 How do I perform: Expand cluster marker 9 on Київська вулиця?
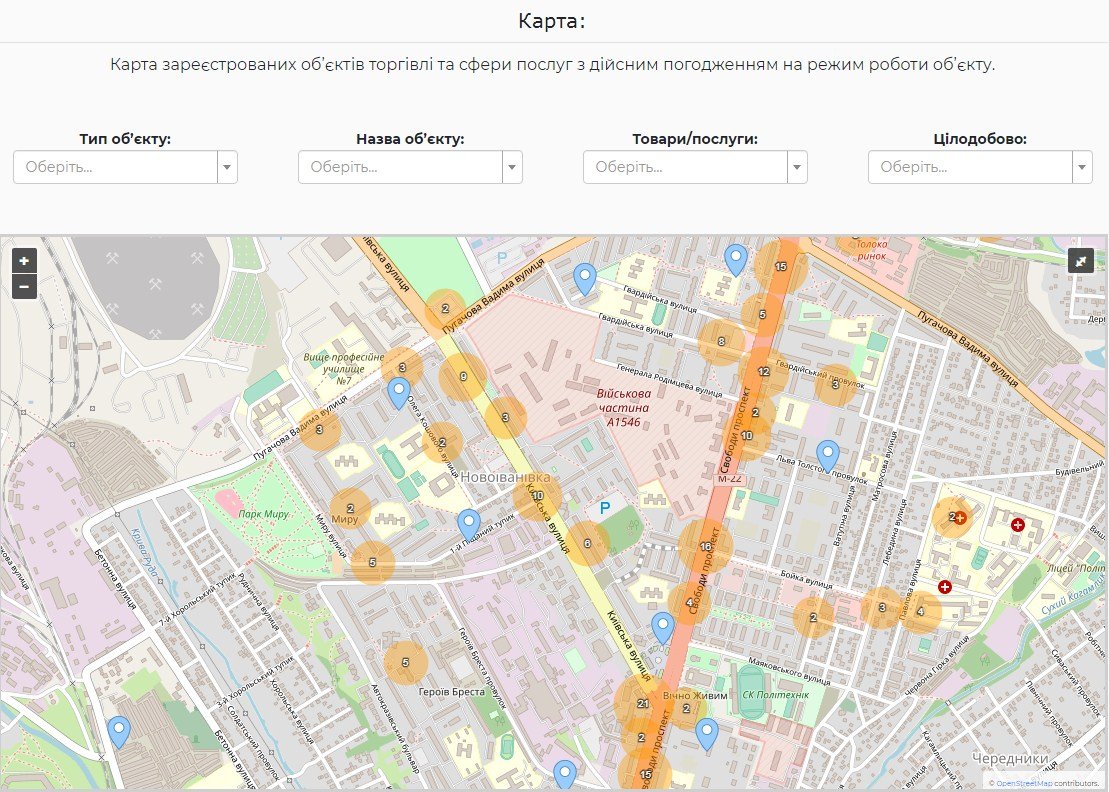462,377
